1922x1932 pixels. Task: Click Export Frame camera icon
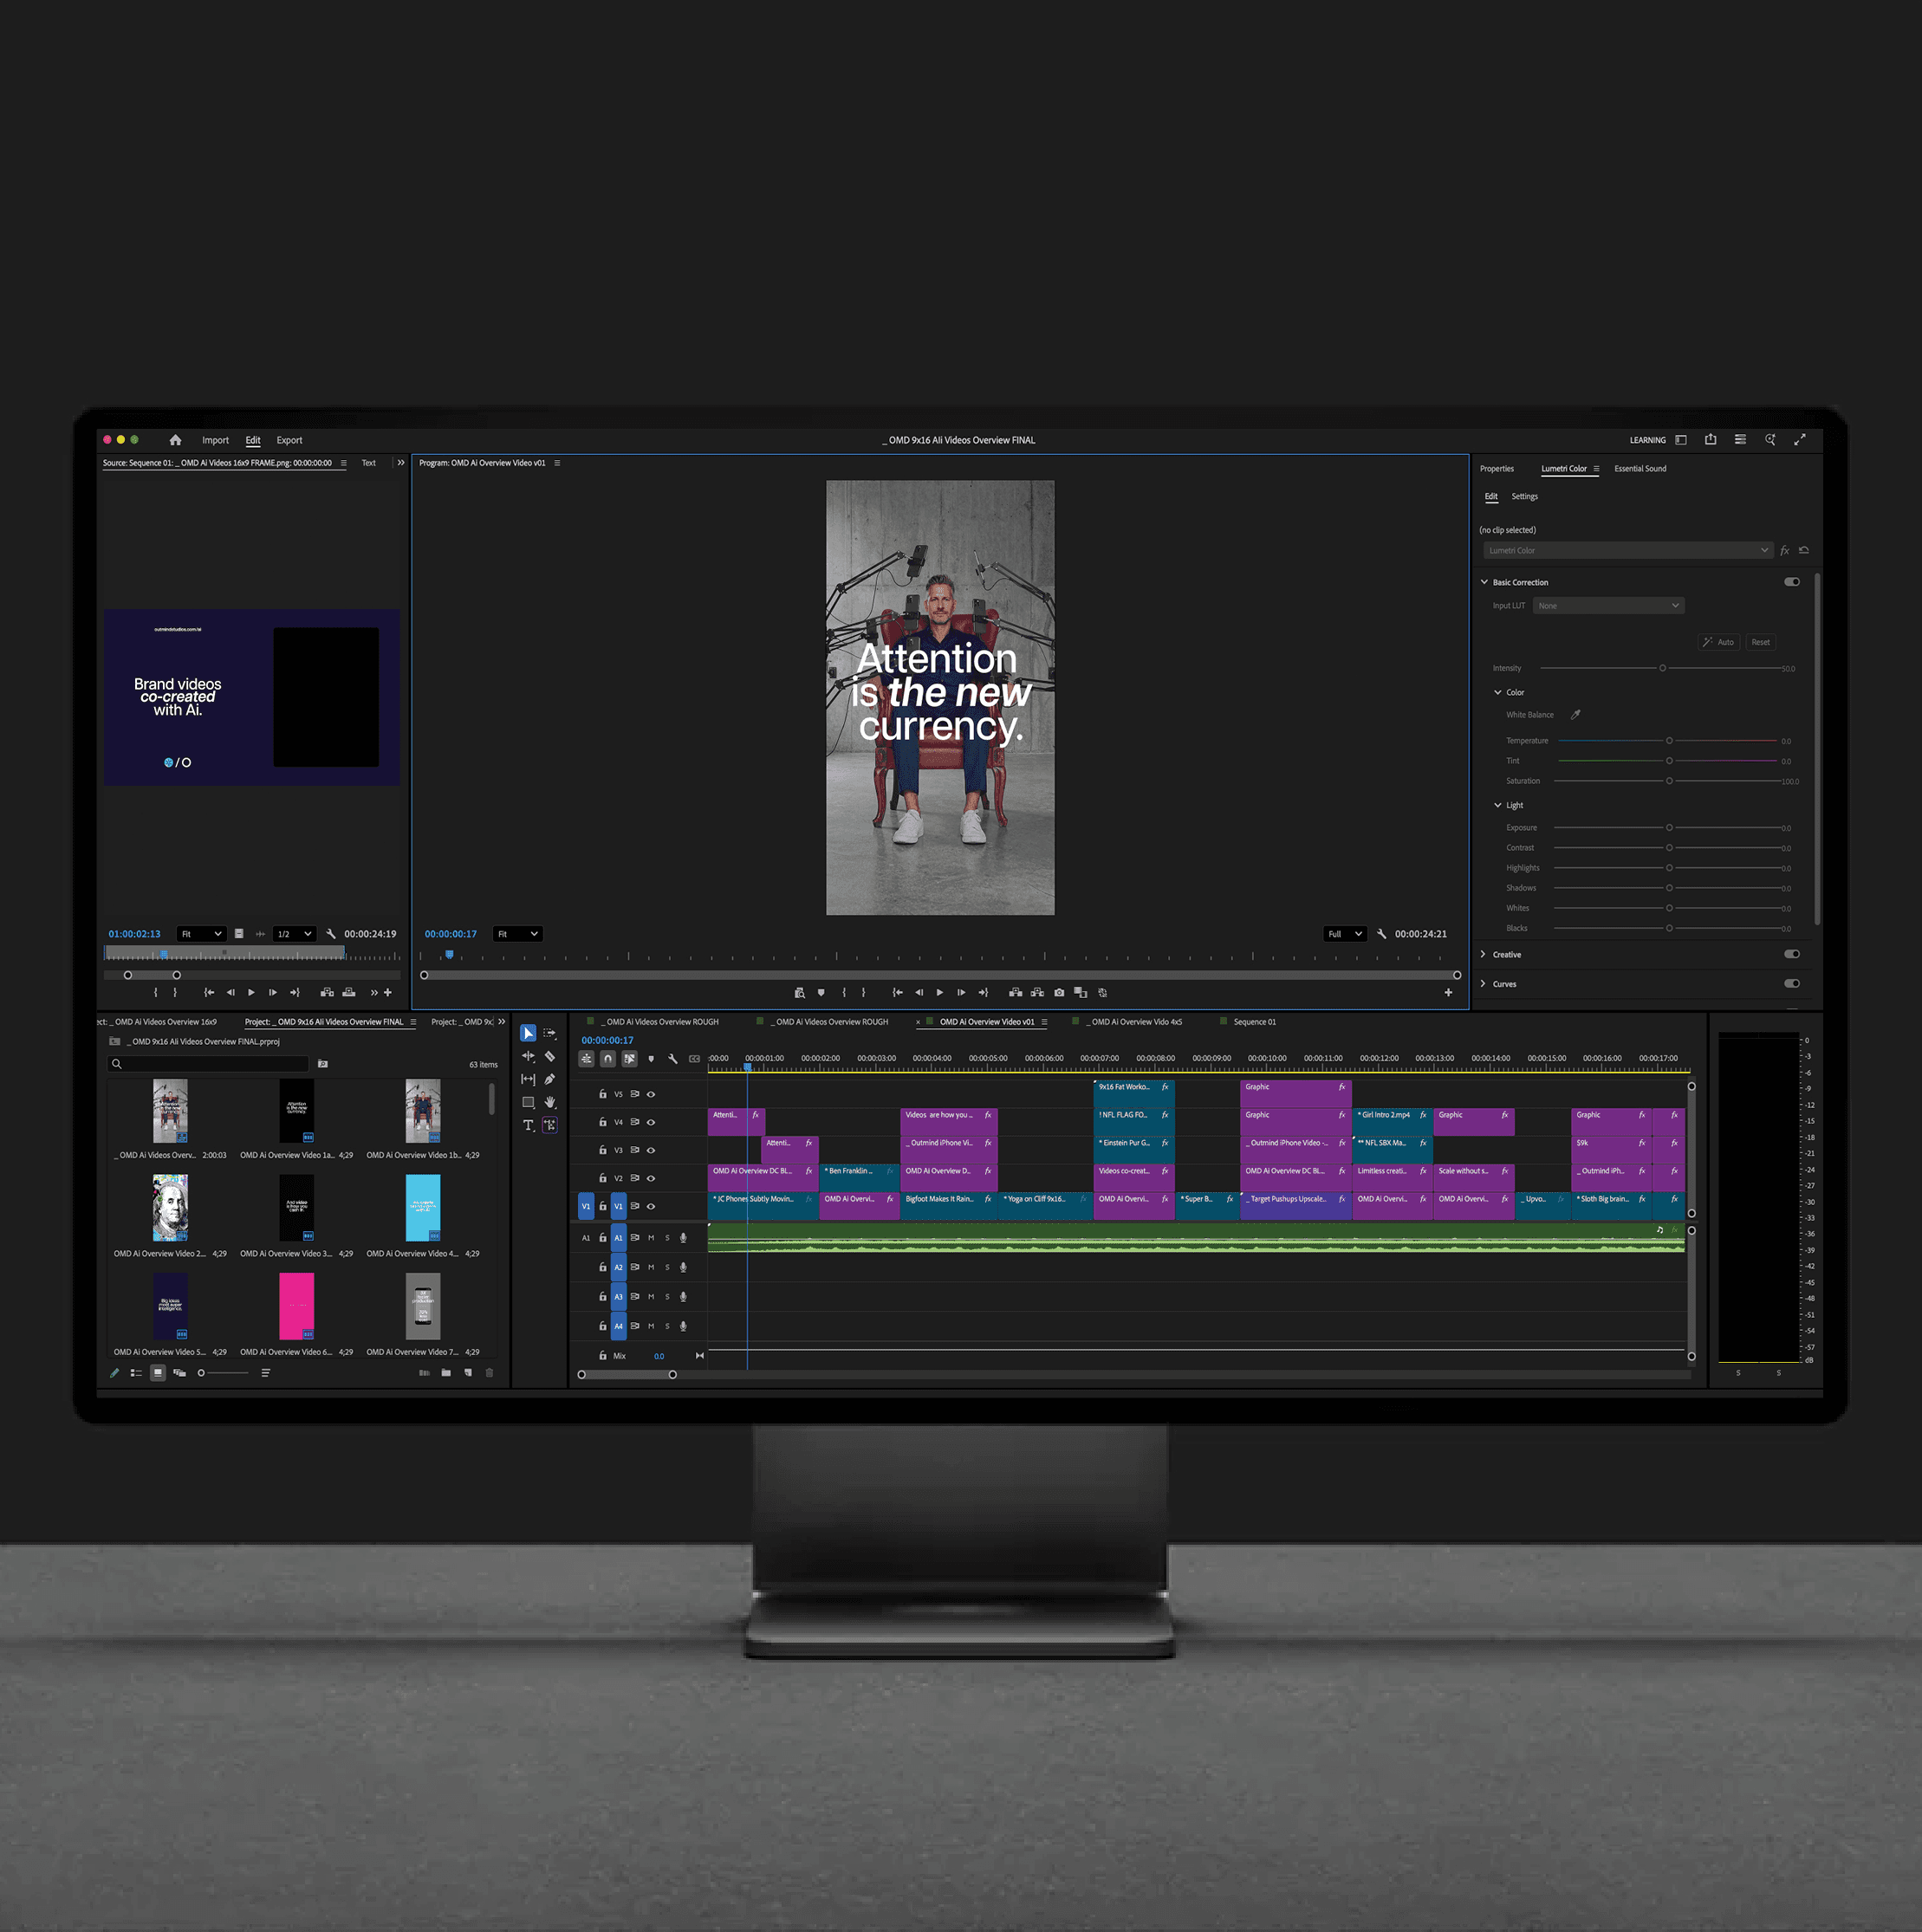pyautogui.click(x=1059, y=993)
